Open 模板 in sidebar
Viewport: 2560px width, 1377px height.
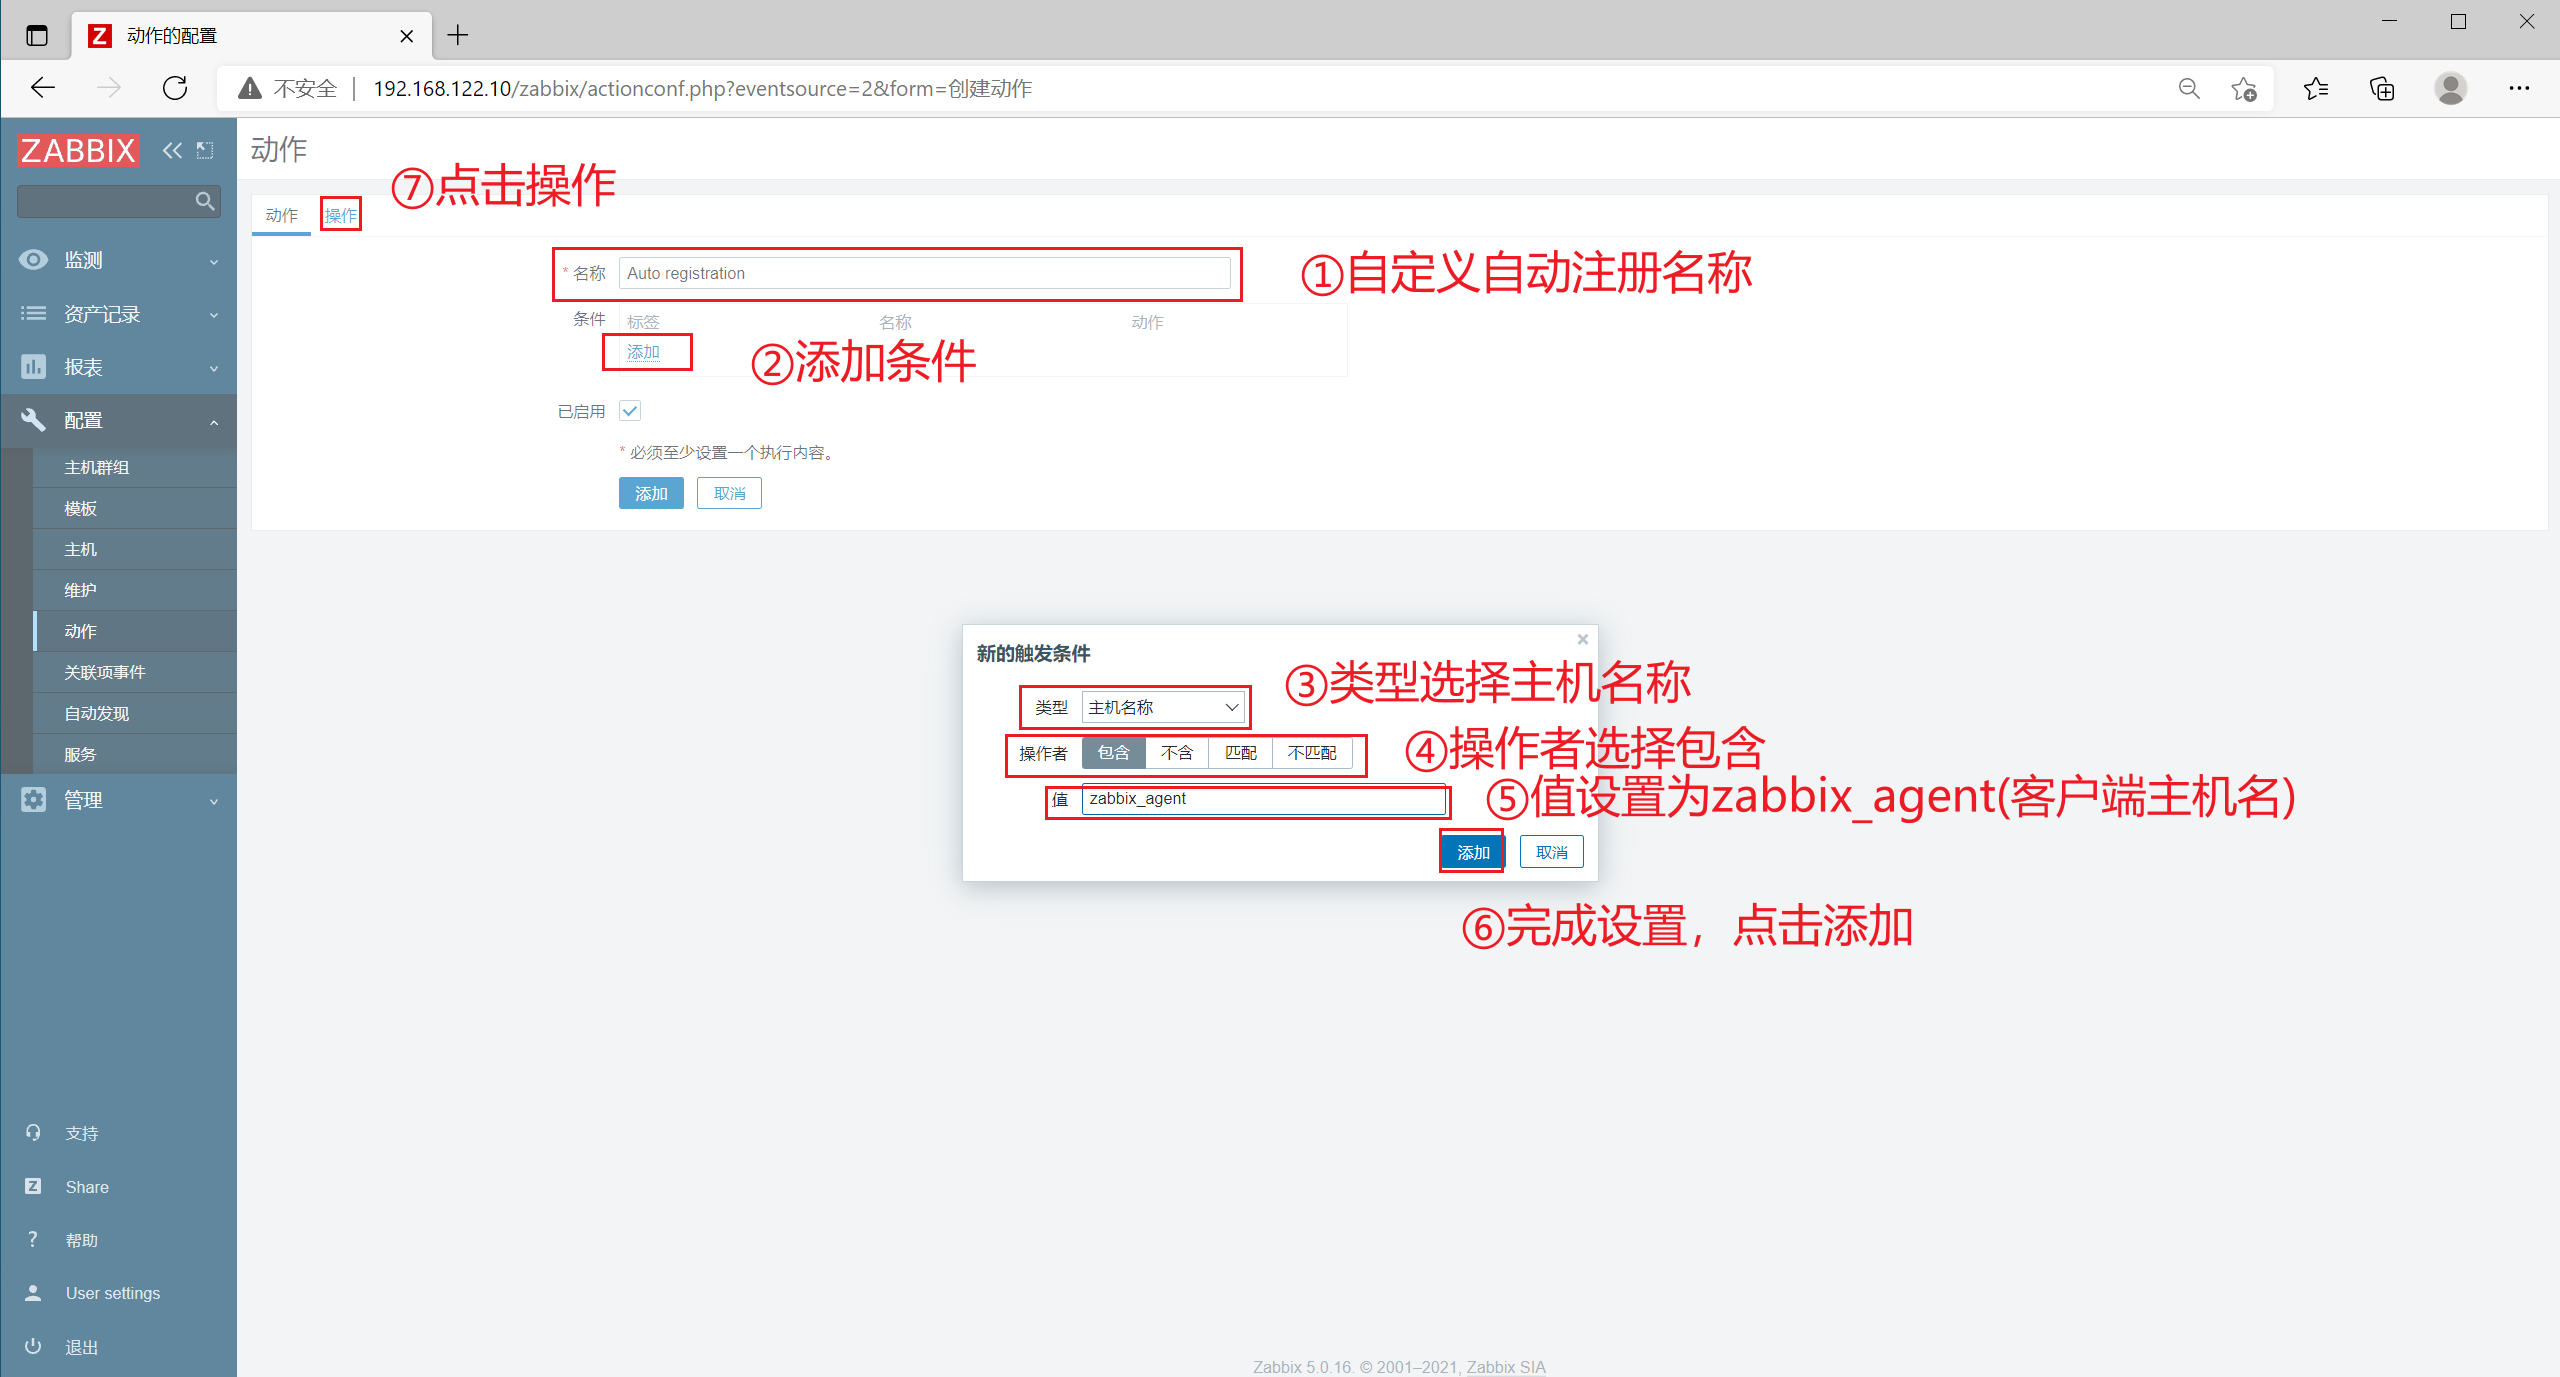pos(135,508)
